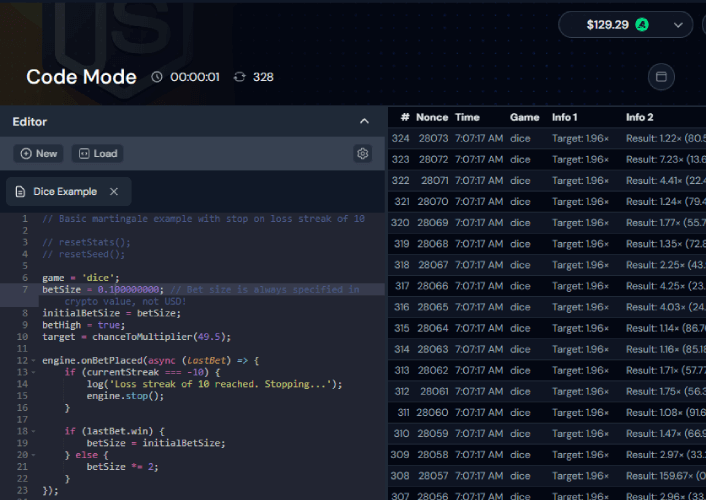
Task: Fold code at line 13 arrow
Action: 33,373
